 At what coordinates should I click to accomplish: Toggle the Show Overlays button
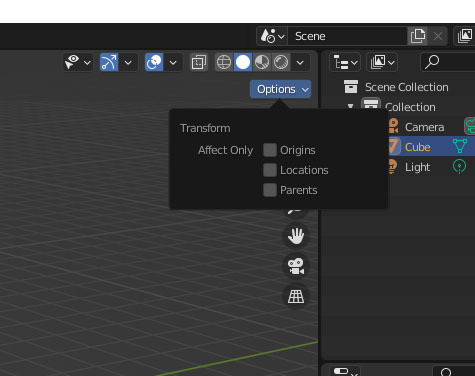coord(154,62)
